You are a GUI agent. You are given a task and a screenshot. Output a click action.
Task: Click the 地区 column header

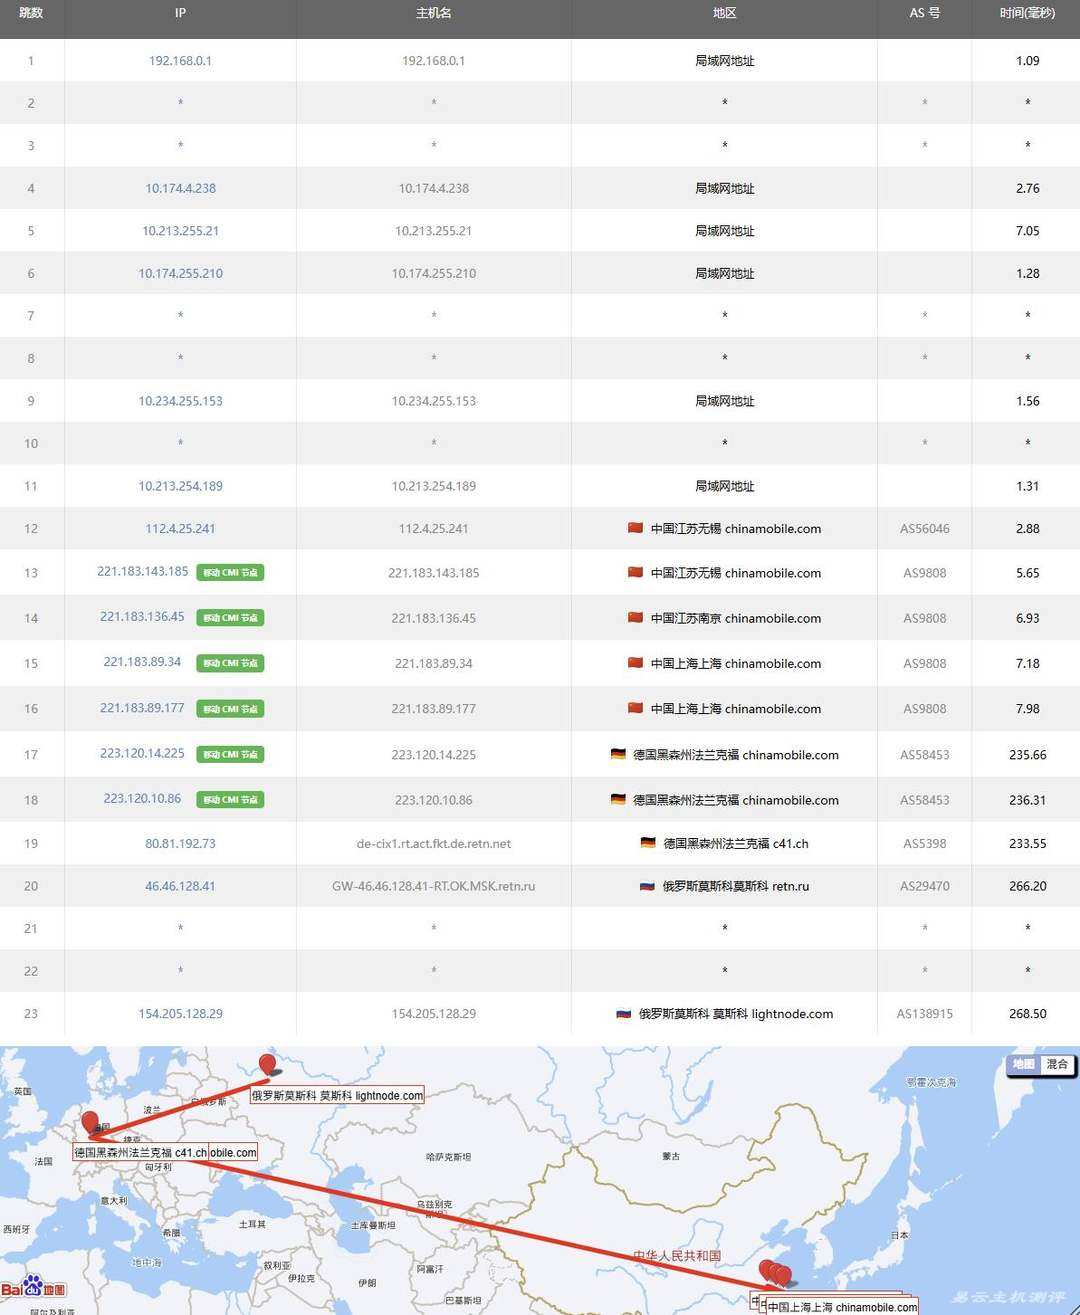(x=724, y=13)
